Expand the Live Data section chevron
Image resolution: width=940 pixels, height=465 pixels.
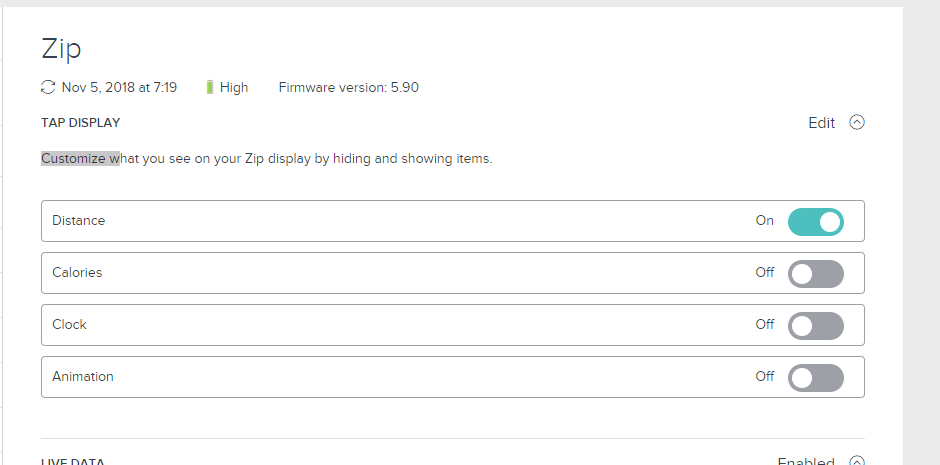856,461
